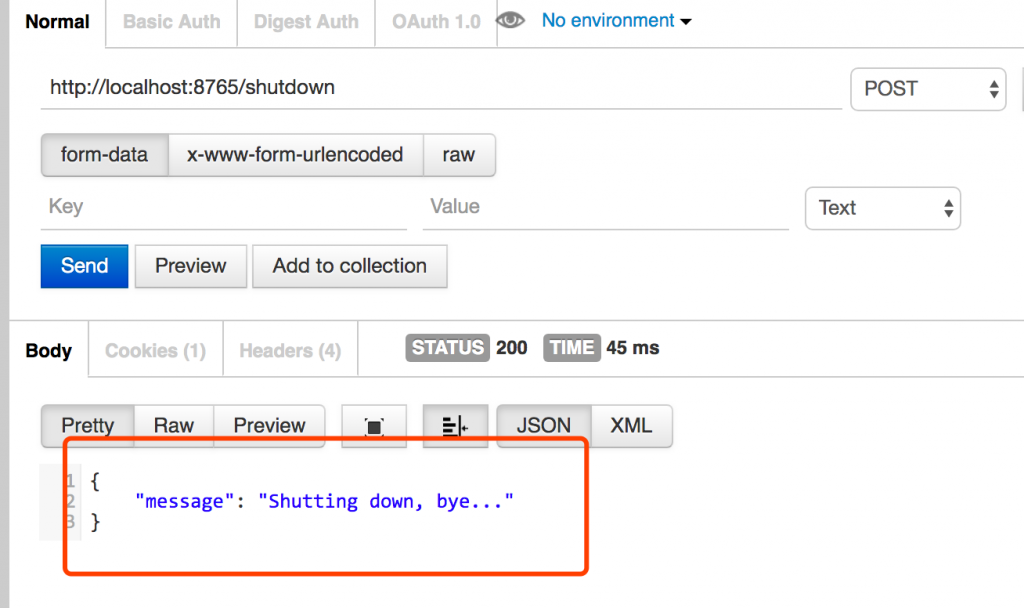This screenshot has height=608, width=1024.
Task: Open the Cookies (1) response tab
Action: click(155, 351)
